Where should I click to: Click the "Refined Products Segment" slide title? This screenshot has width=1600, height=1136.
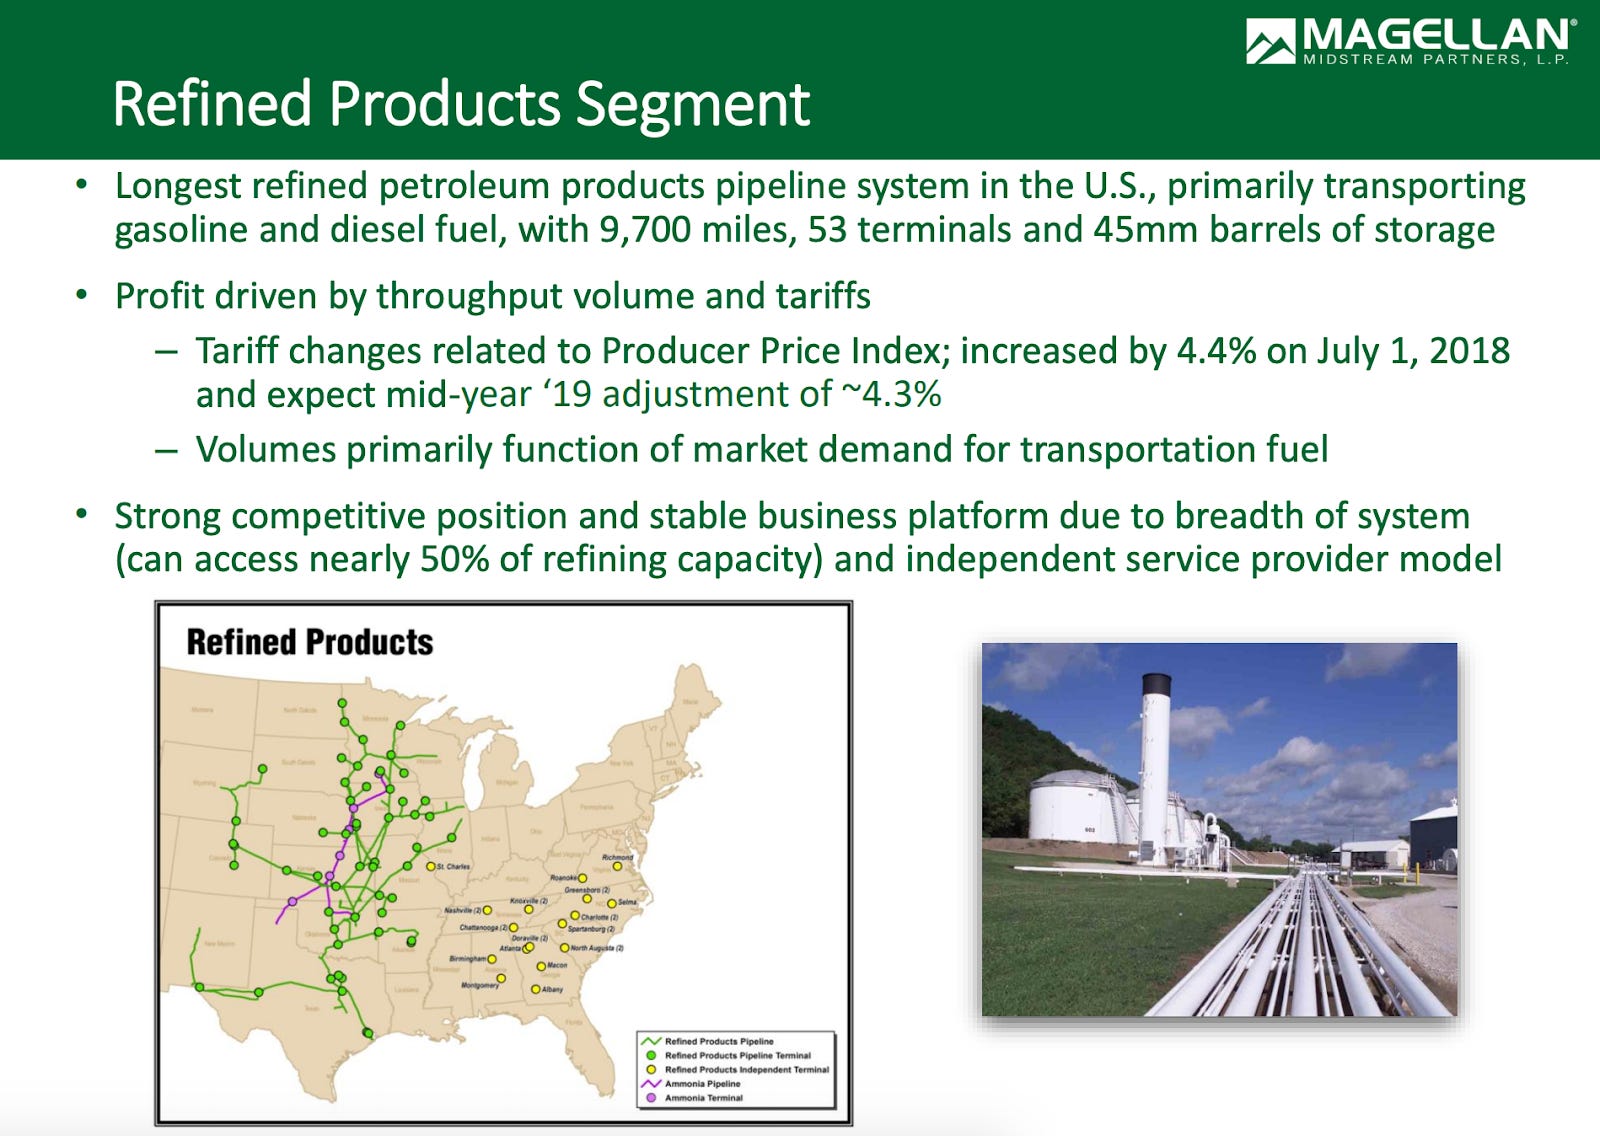pyautogui.click(x=461, y=104)
